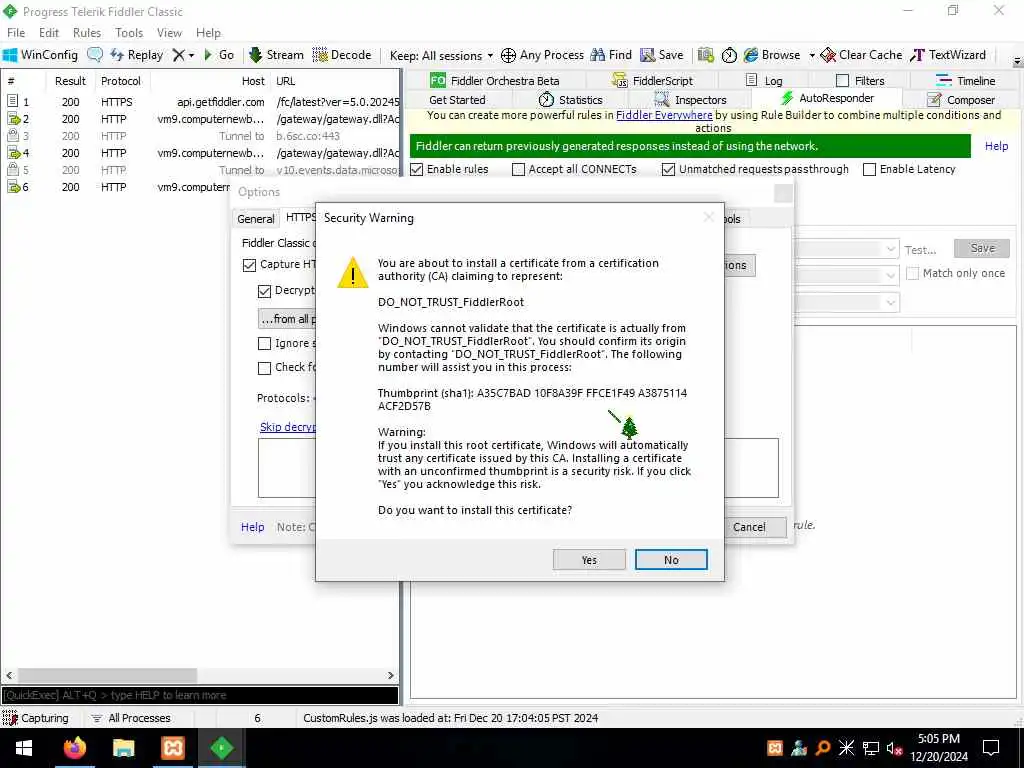Open Fiddler Orchestra Beta tab
The image size is (1024, 768).
pos(494,80)
